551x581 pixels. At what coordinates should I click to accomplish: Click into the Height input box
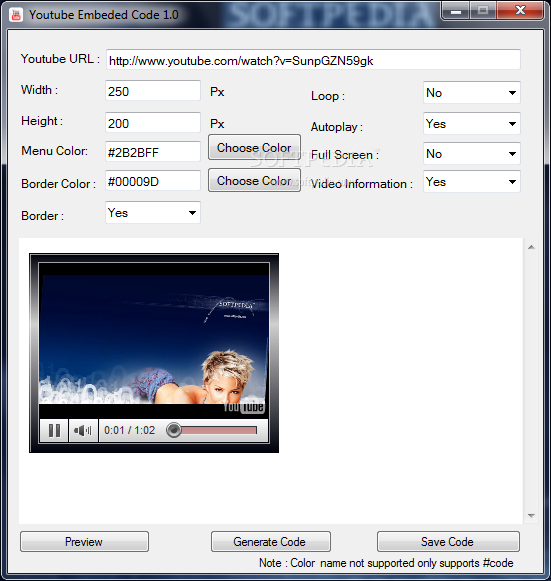[x=153, y=123]
